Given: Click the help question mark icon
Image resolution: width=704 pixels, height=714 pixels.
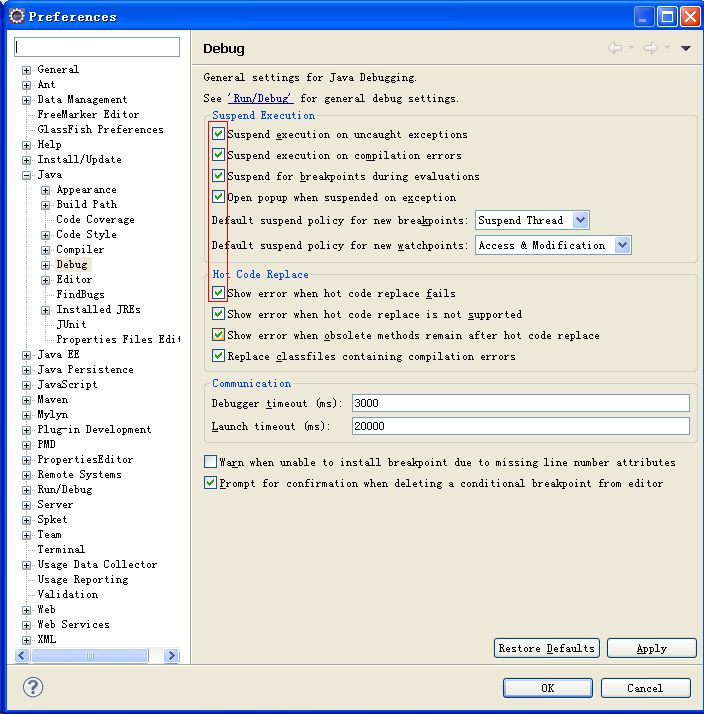Looking at the screenshot, I should click(33, 687).
